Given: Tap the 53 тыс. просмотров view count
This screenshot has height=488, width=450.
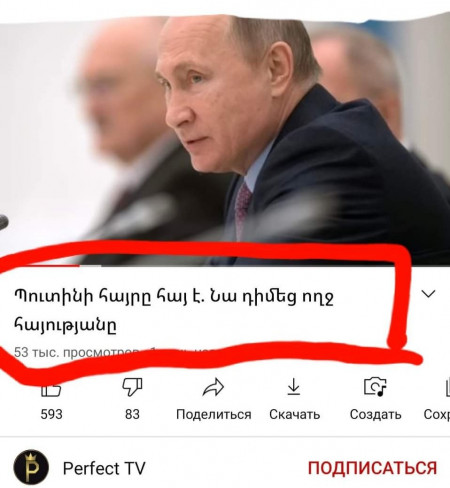Looking at the screenshot, I should pos(77,352).
